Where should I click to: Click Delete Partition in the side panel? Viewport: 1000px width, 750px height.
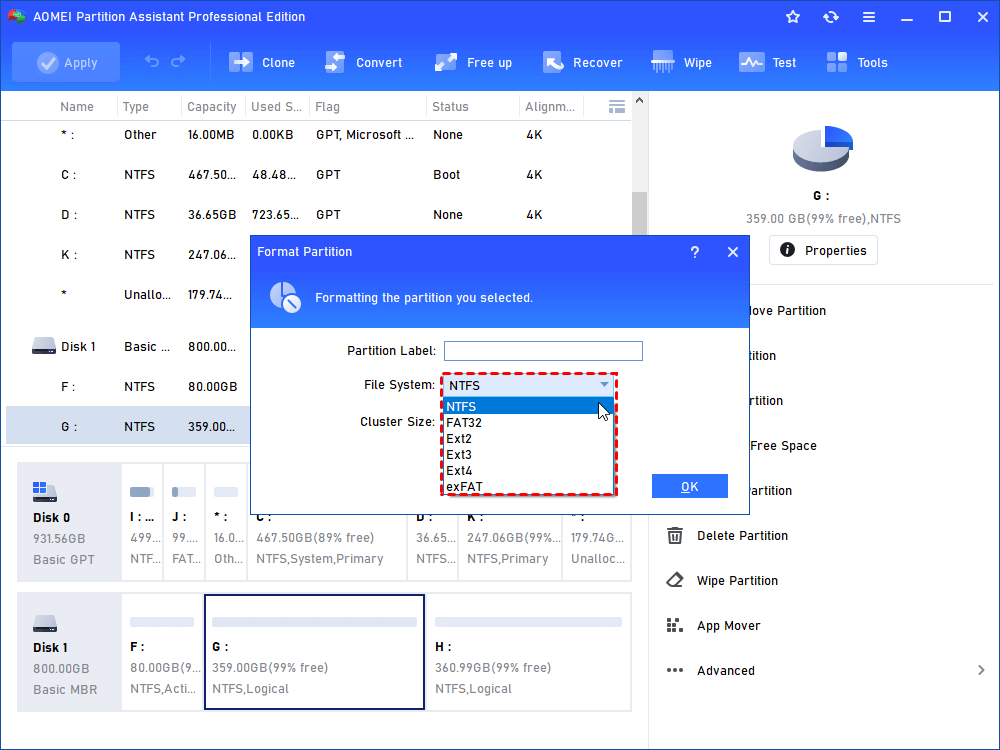pyautogui.click(x=742, y=536)
